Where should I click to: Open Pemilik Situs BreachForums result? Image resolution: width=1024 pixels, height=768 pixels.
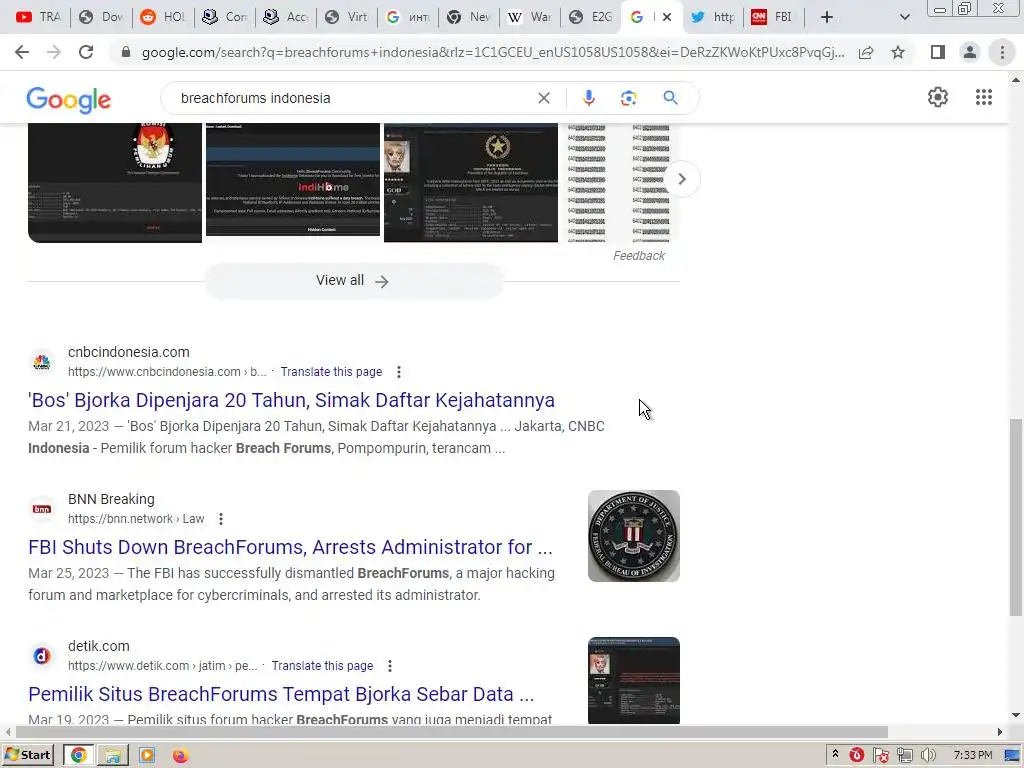pos(281,694)
